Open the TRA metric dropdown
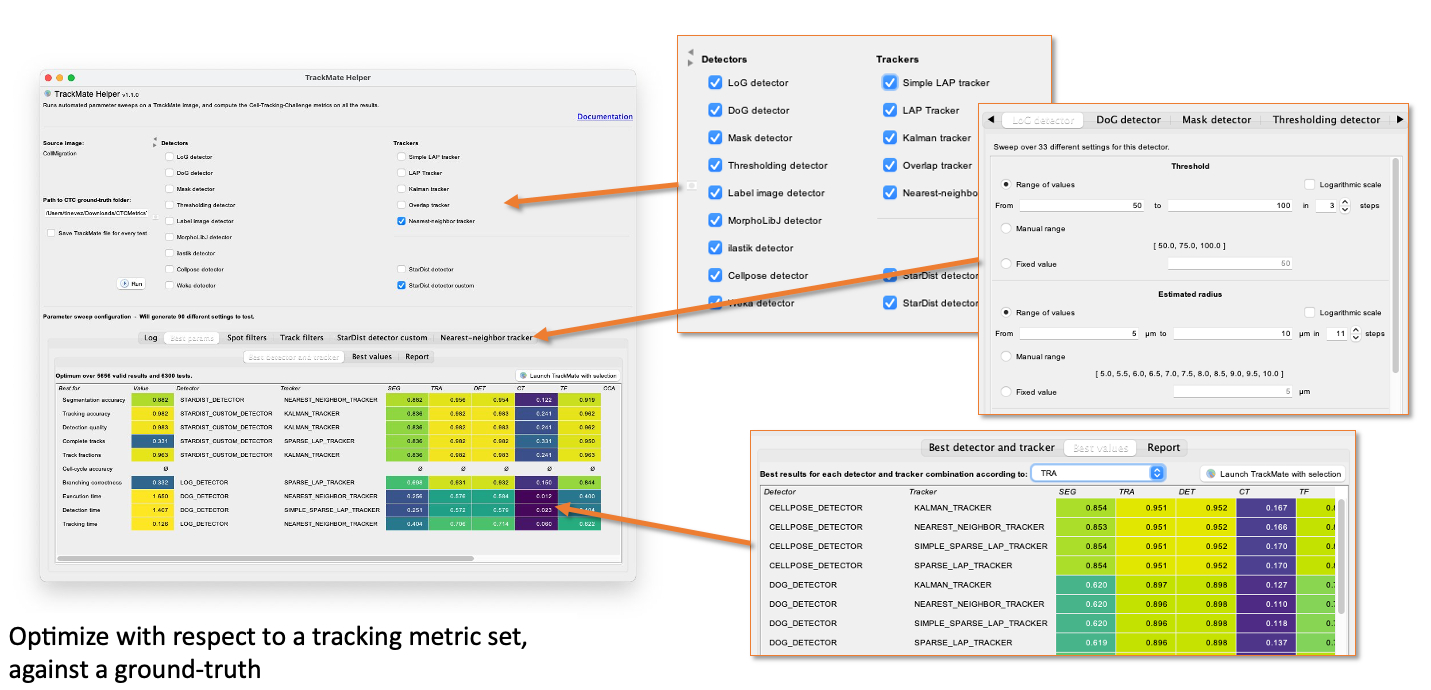The width and height of the screenshot is (1431, 690). [x=1098, y=473]
